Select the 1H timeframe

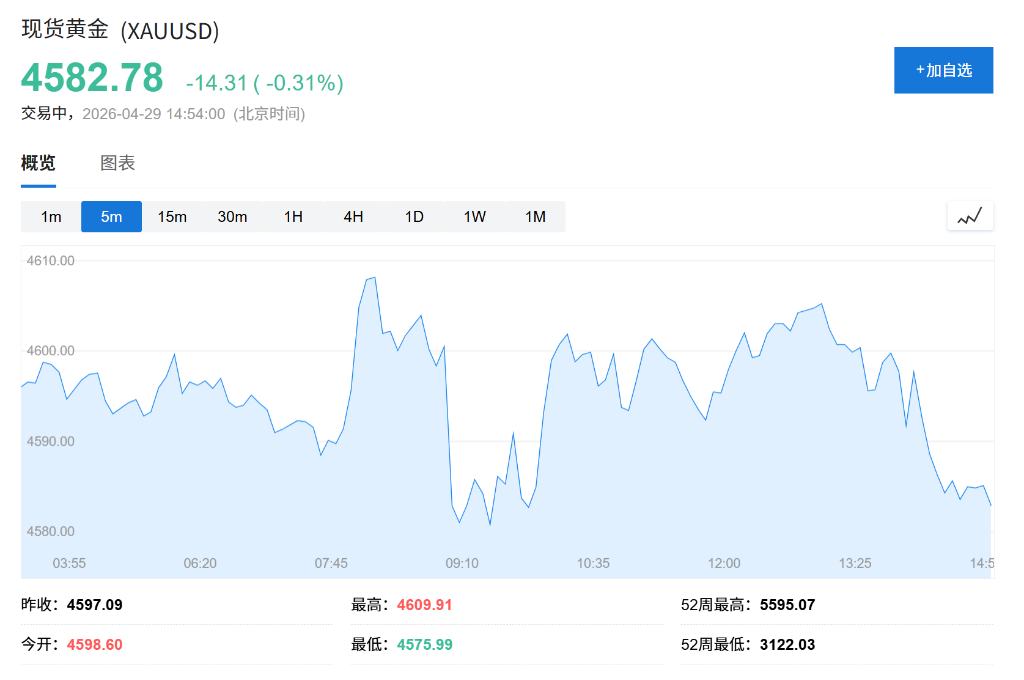pos(292,216)
